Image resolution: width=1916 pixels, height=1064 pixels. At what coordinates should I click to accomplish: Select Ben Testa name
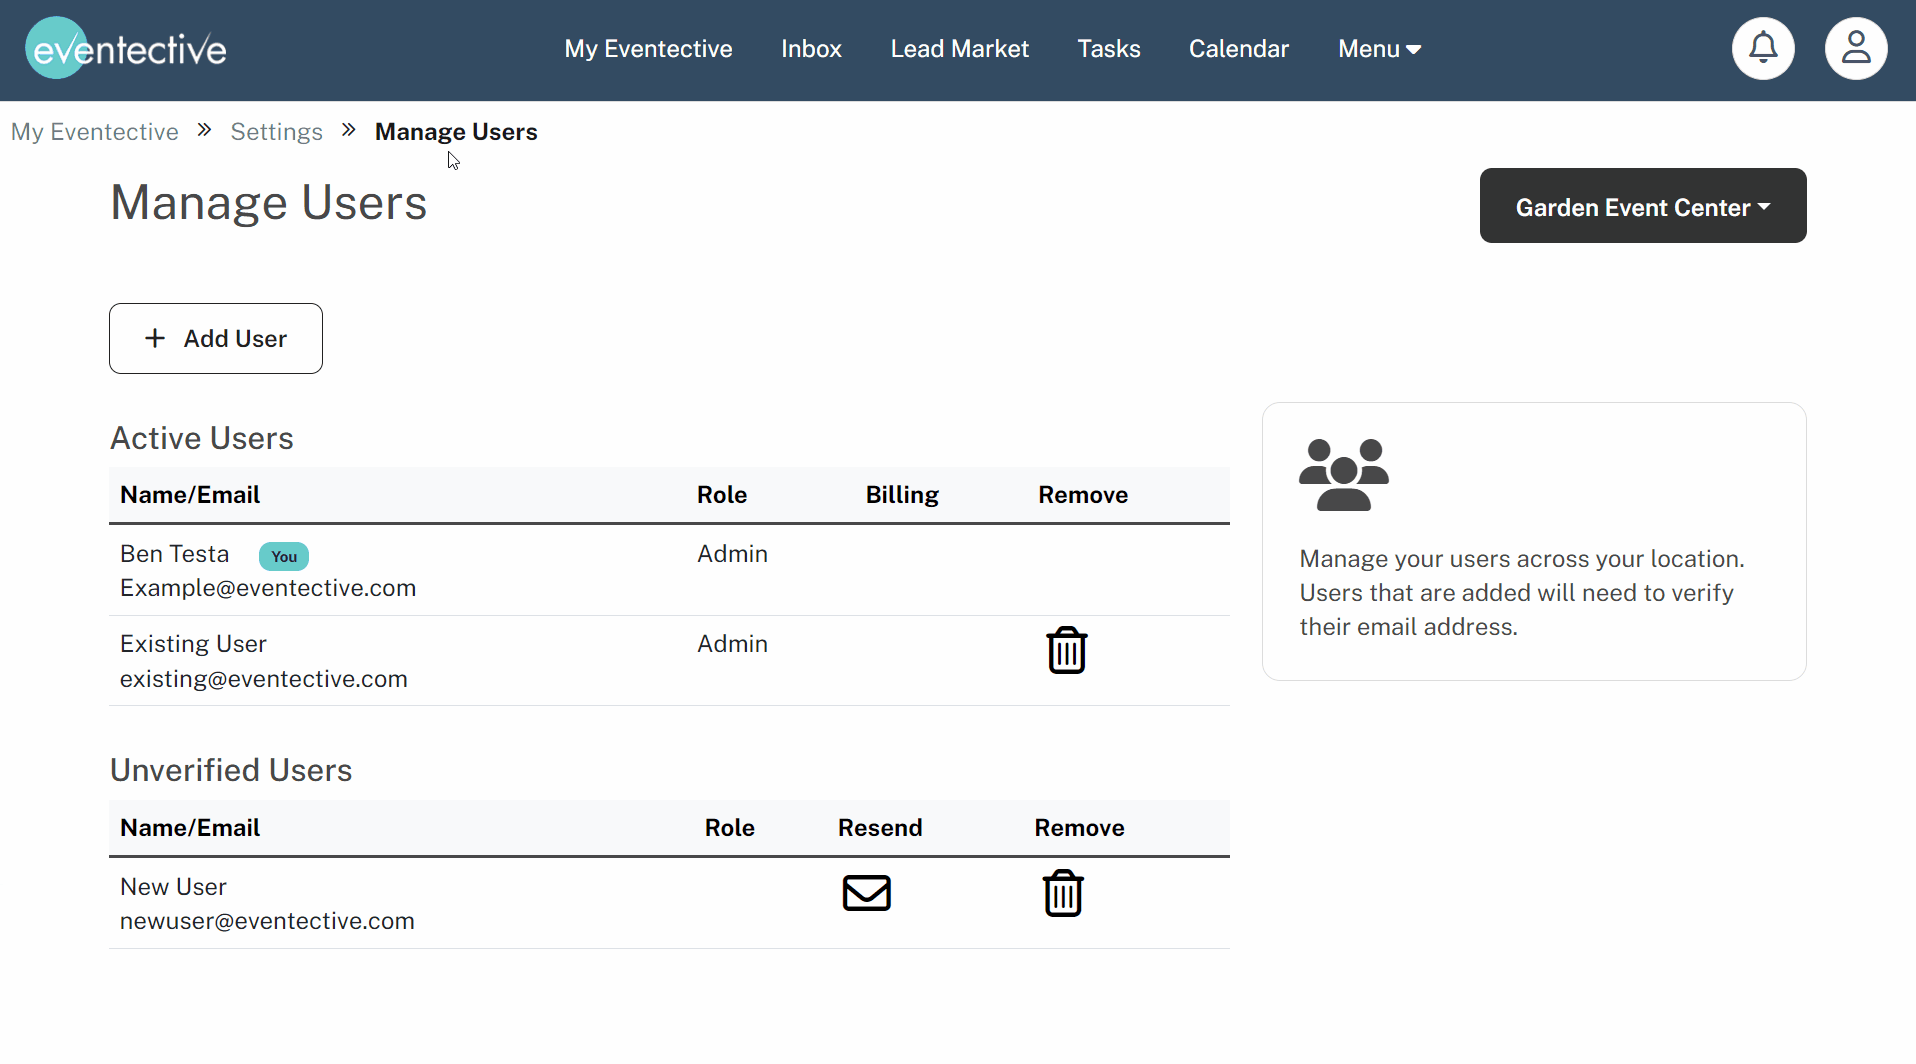point(174,554)
